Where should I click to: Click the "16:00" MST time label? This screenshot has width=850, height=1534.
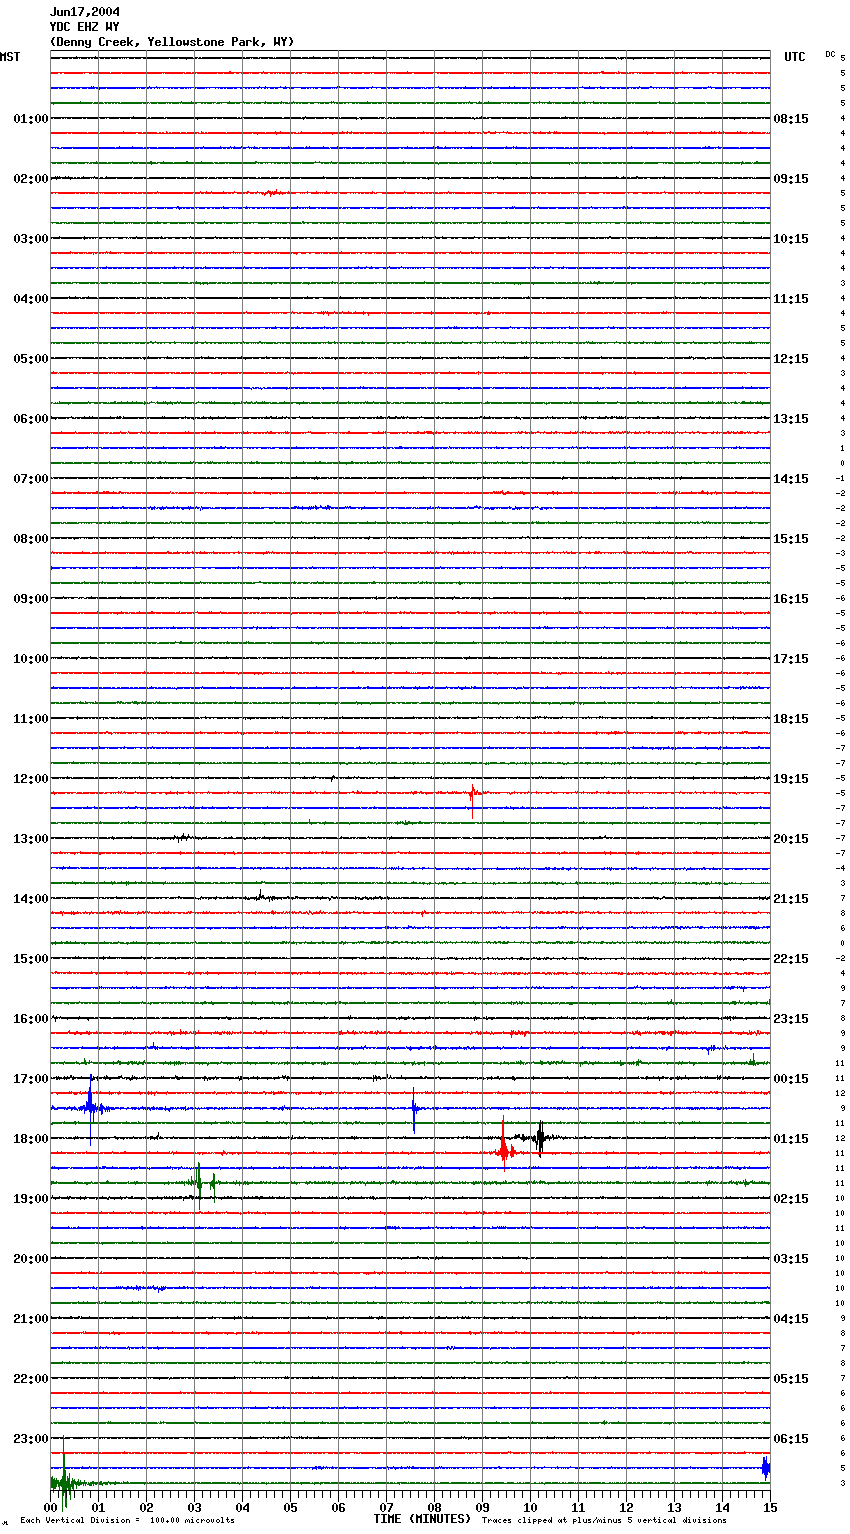click(x=31, y=1019)
